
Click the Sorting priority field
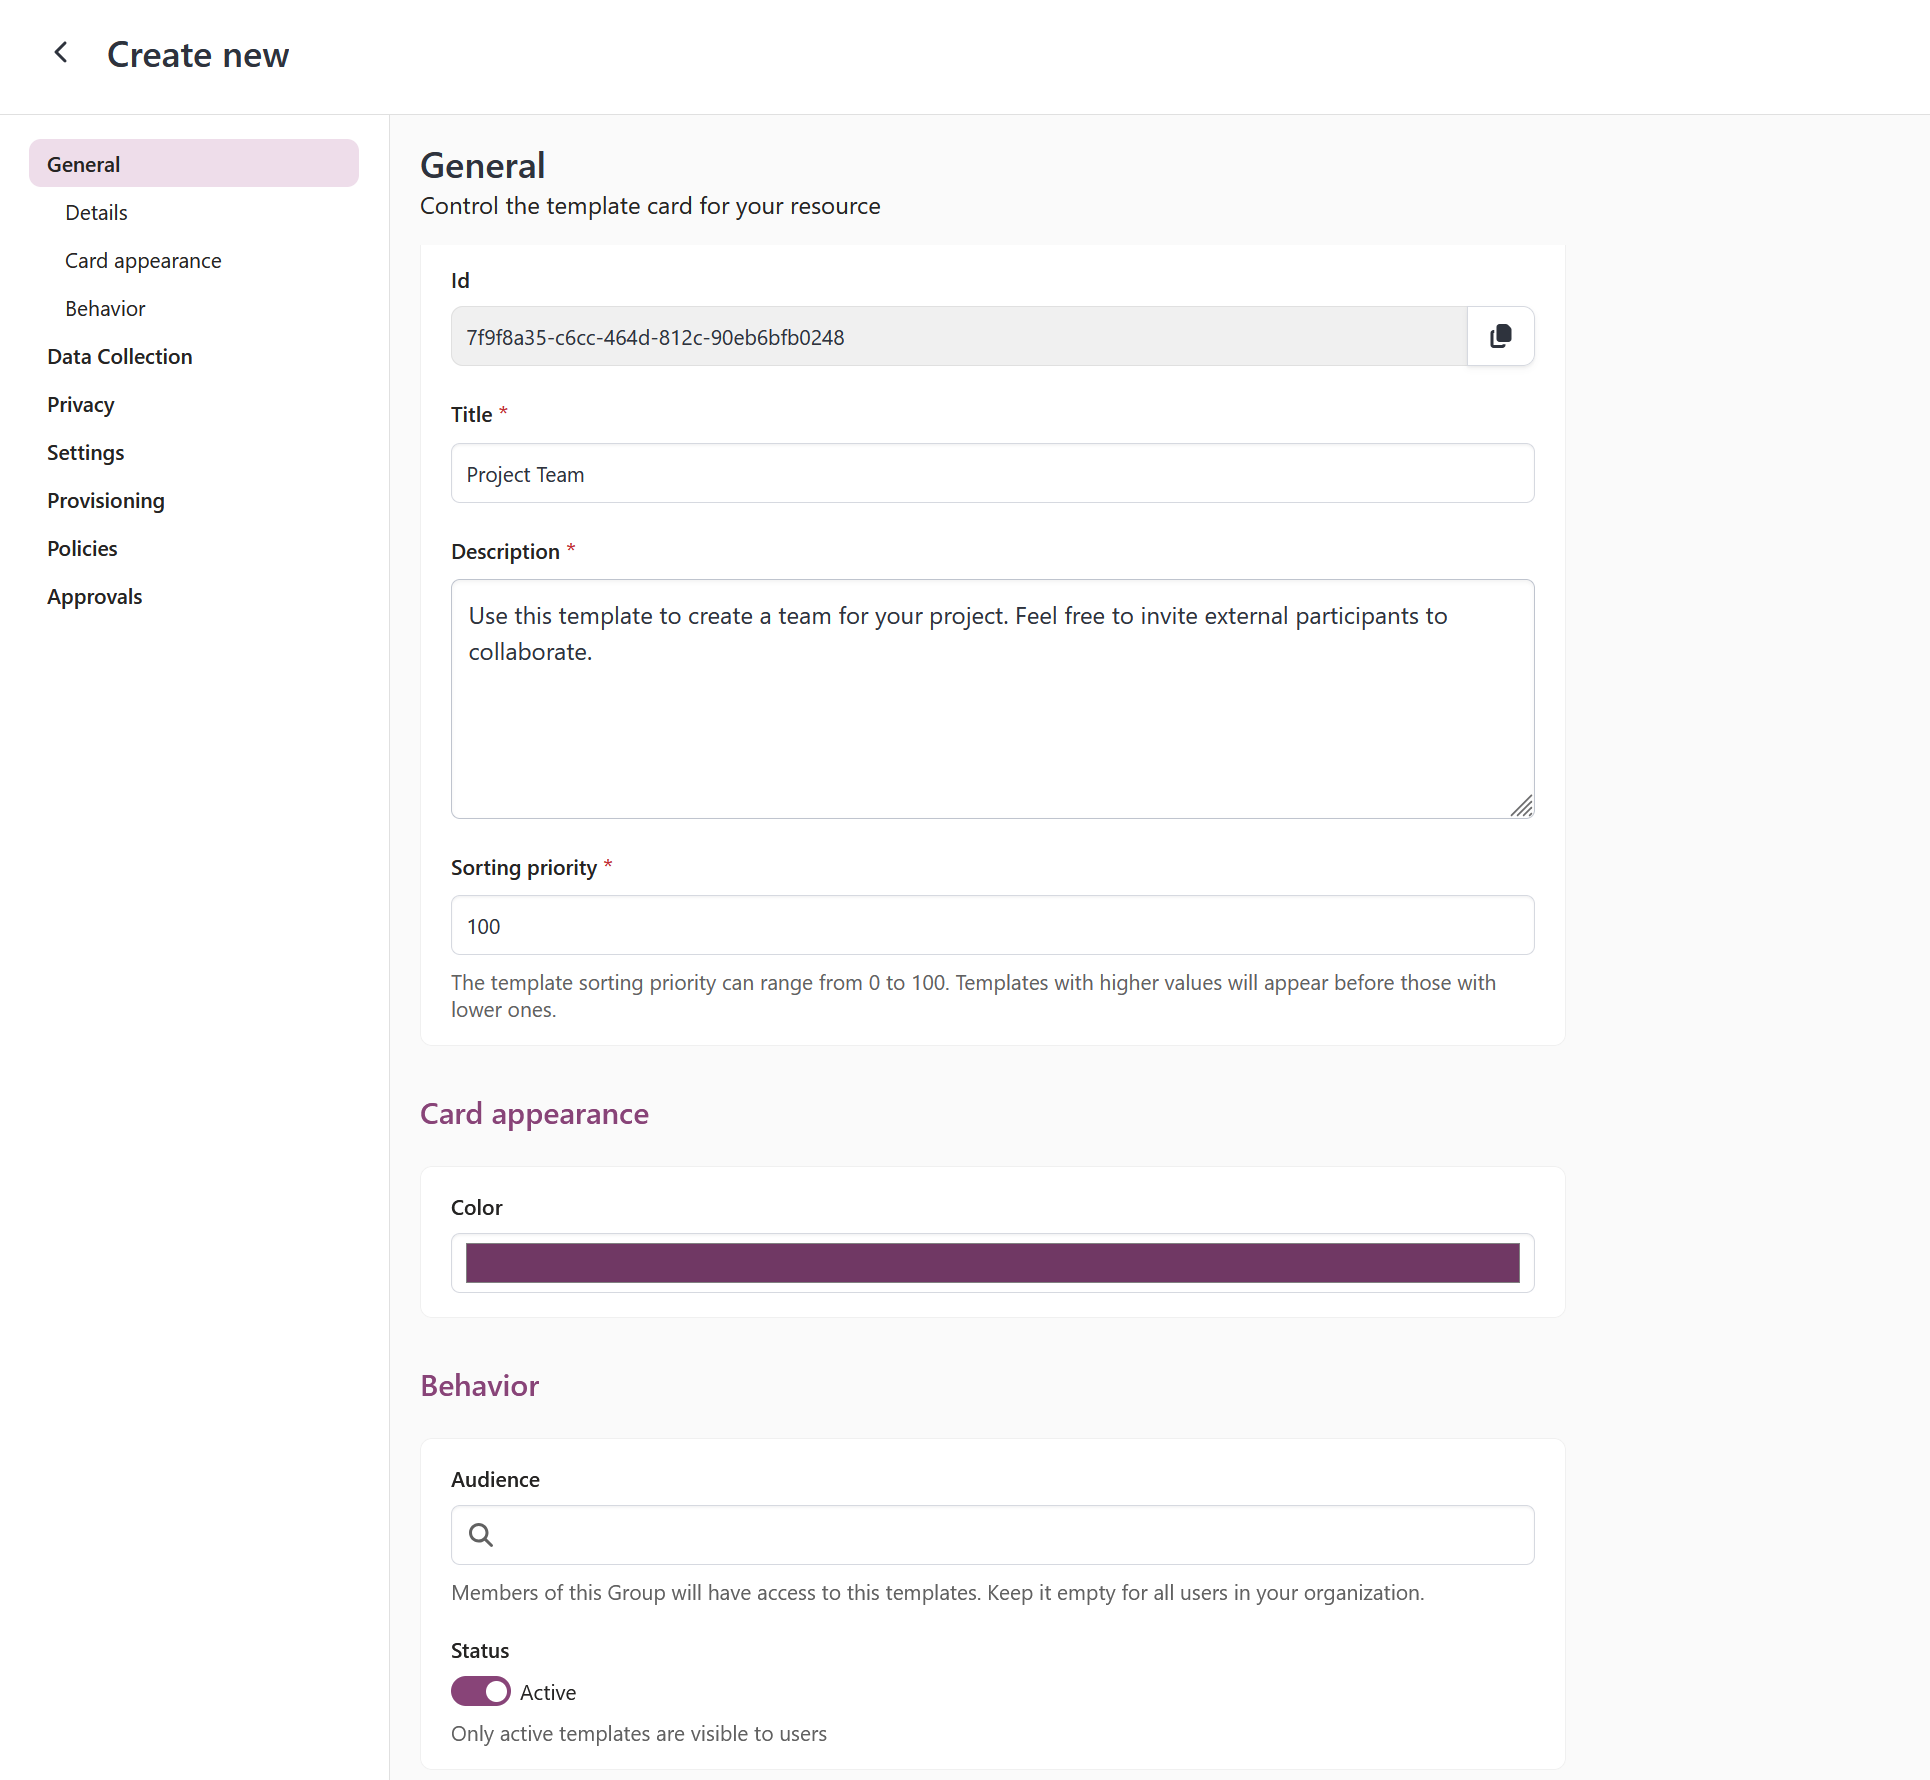(992, 926)
